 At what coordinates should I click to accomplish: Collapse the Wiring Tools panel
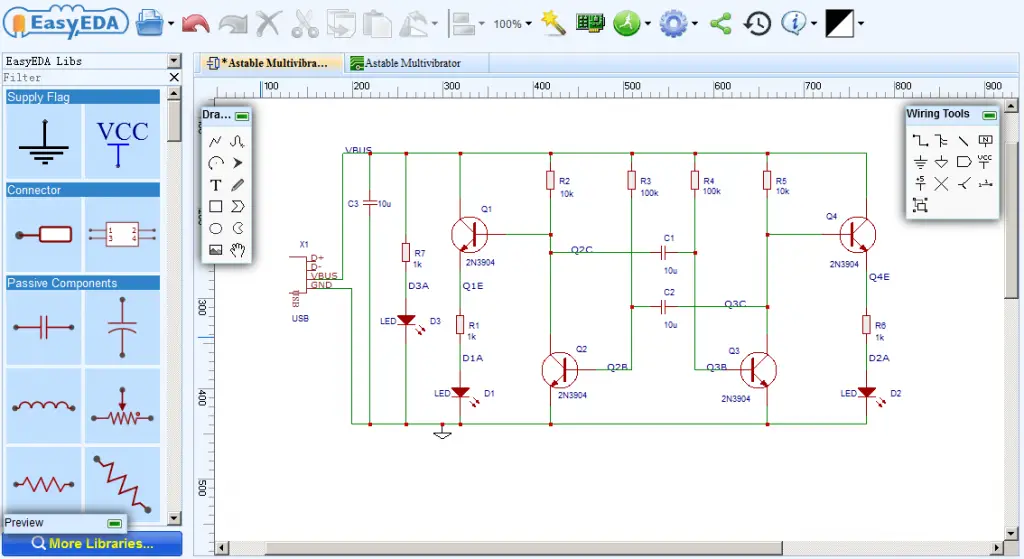click(x=989, y=115)
